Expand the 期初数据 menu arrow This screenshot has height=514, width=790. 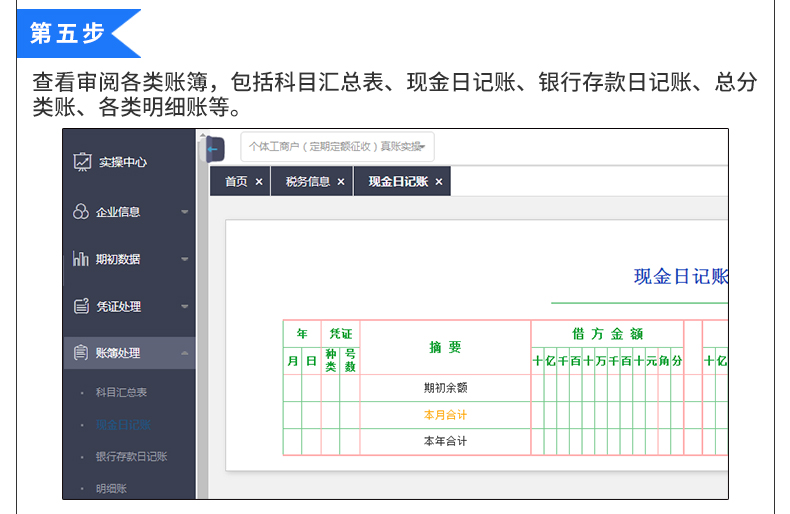184,259
